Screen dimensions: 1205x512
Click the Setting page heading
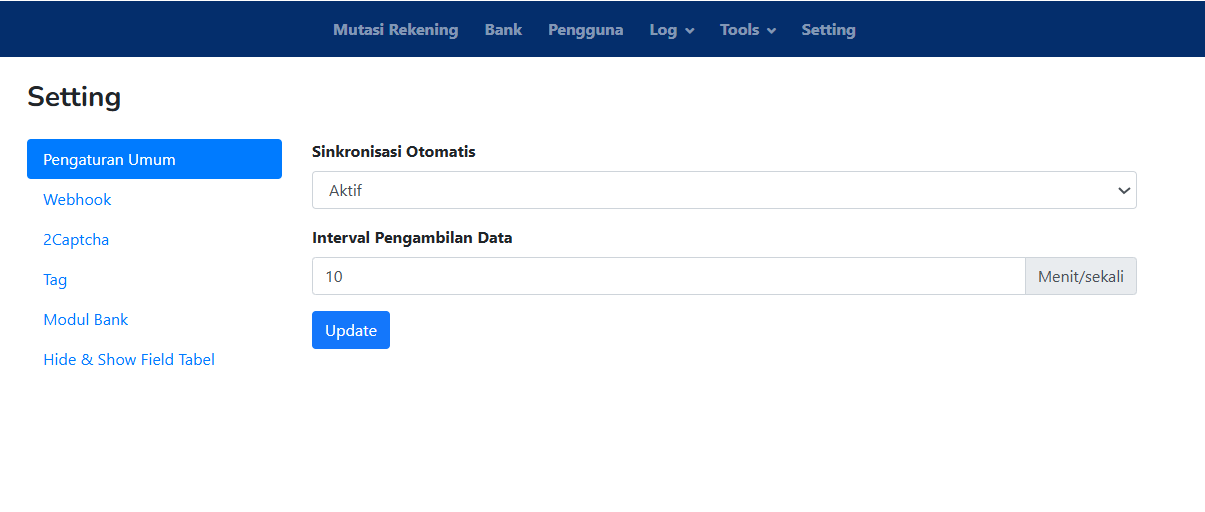pos(74,97)
